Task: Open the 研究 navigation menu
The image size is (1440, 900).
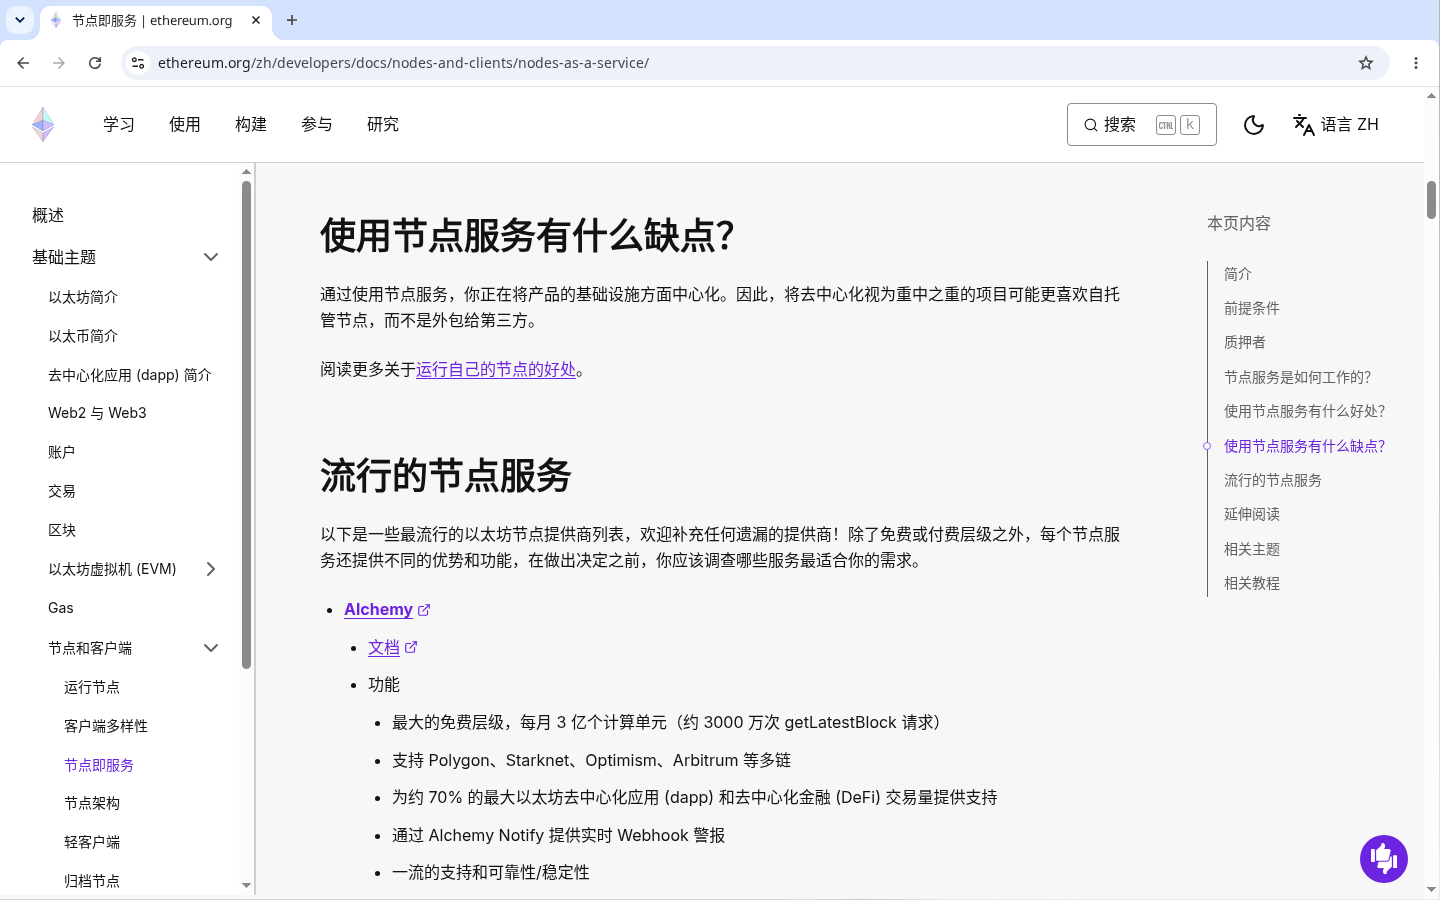Action: (383, 125)
